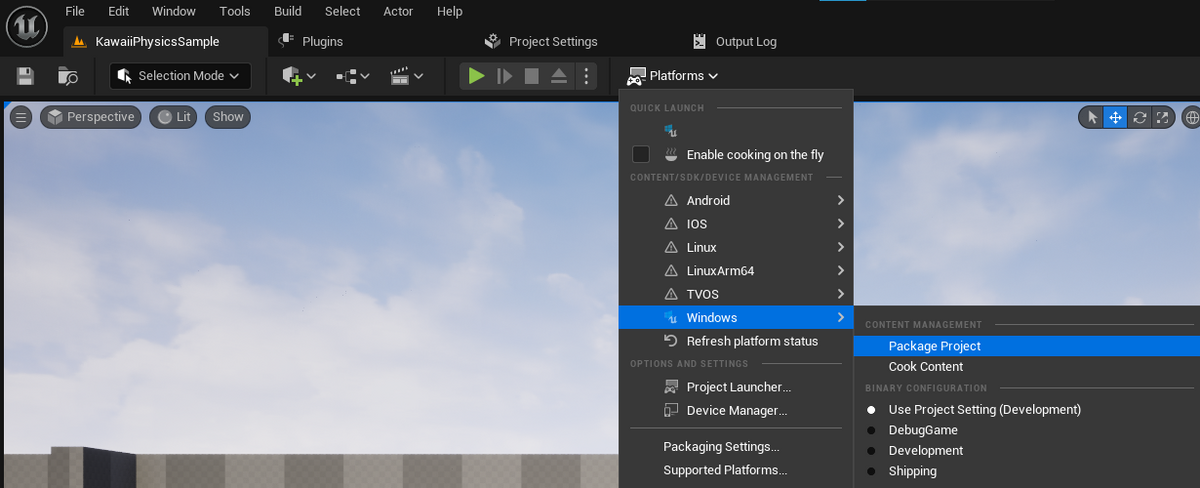
Task: Enable cooking on the fly checkbox
Action: pos(641,154)
